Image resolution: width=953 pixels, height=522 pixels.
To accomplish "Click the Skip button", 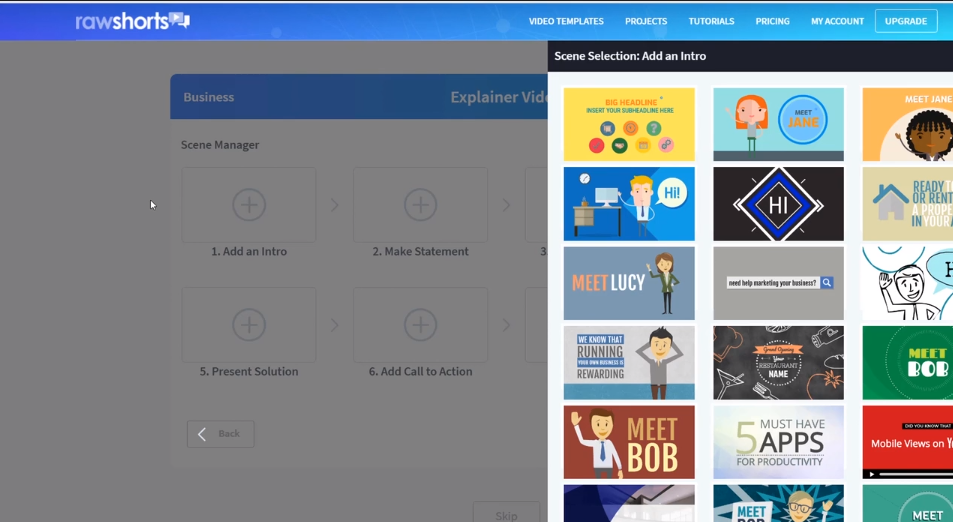I will click(x=506, y=512).
